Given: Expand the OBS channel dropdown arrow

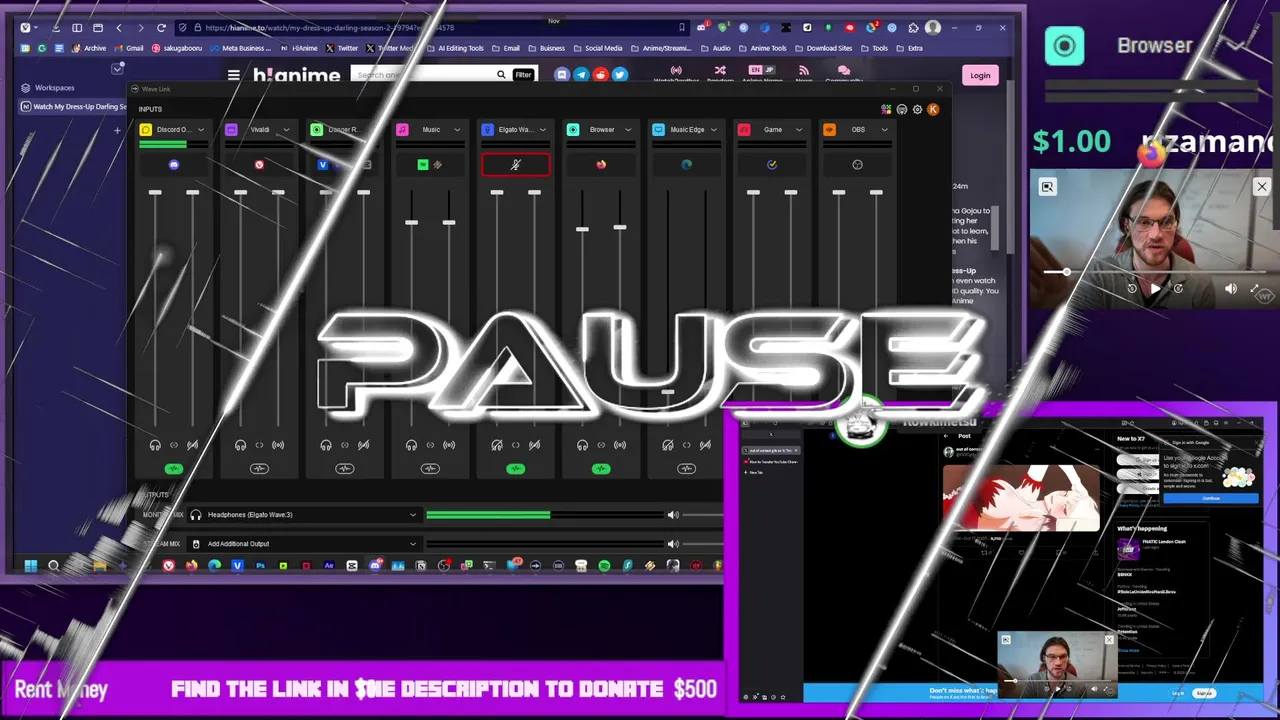Looking at the screenshot, I should tap(885, 129).
